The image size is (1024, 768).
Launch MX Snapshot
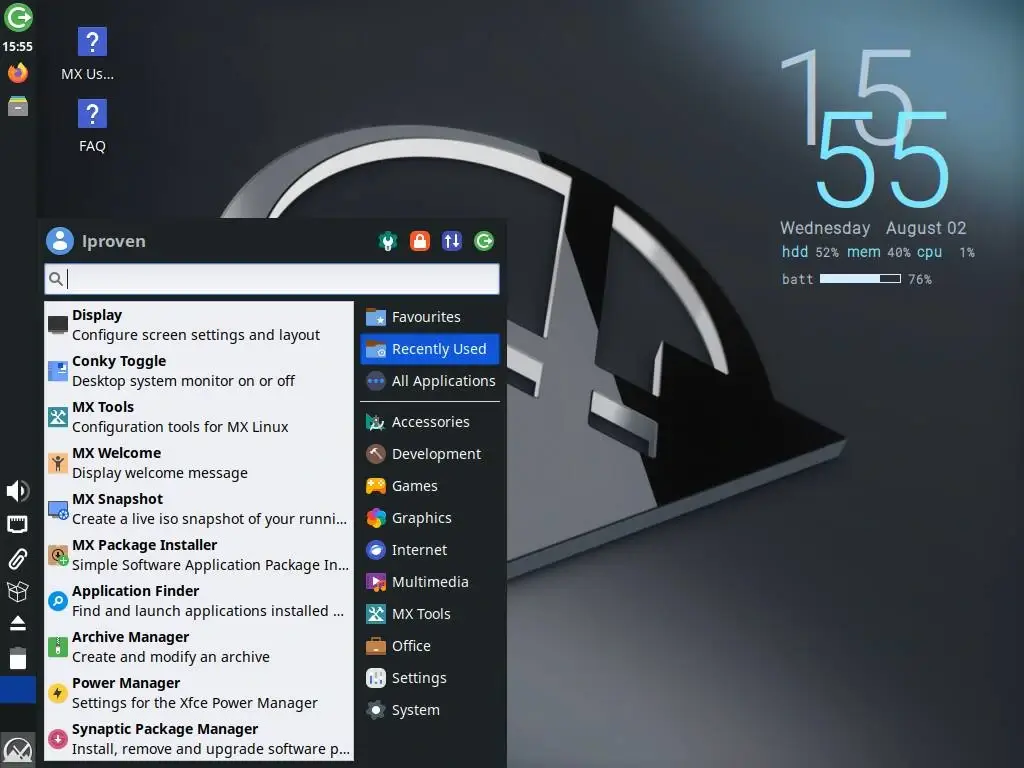coord(199,509)
